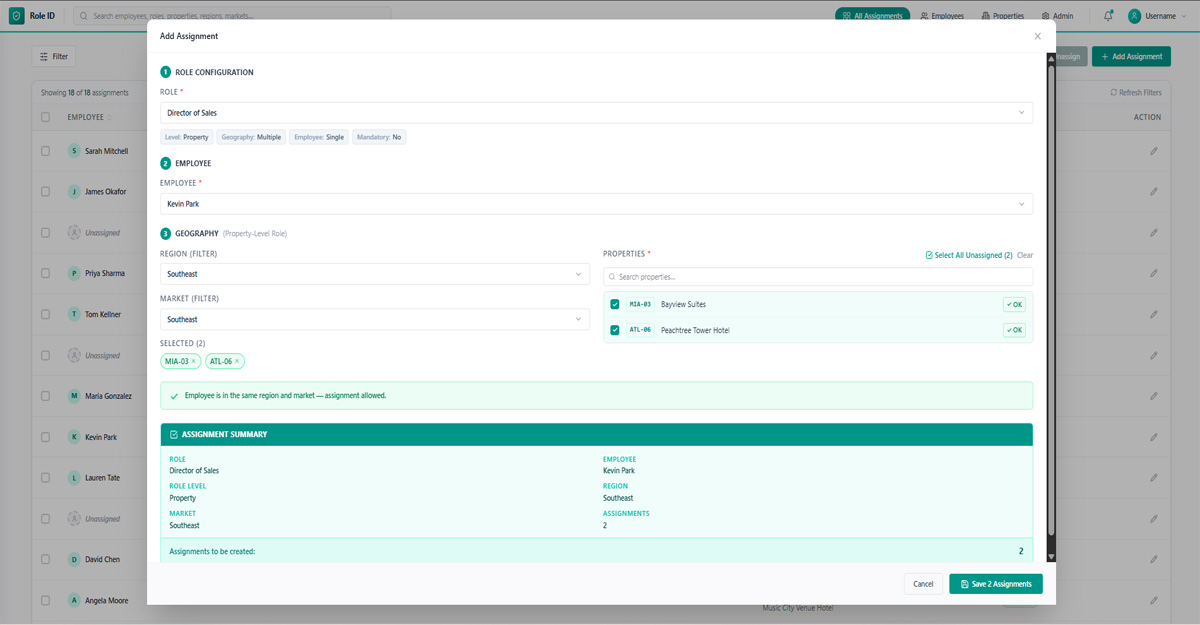Click Select All Unassigned (2) link

pyautogui.click(x=969, y=255)
